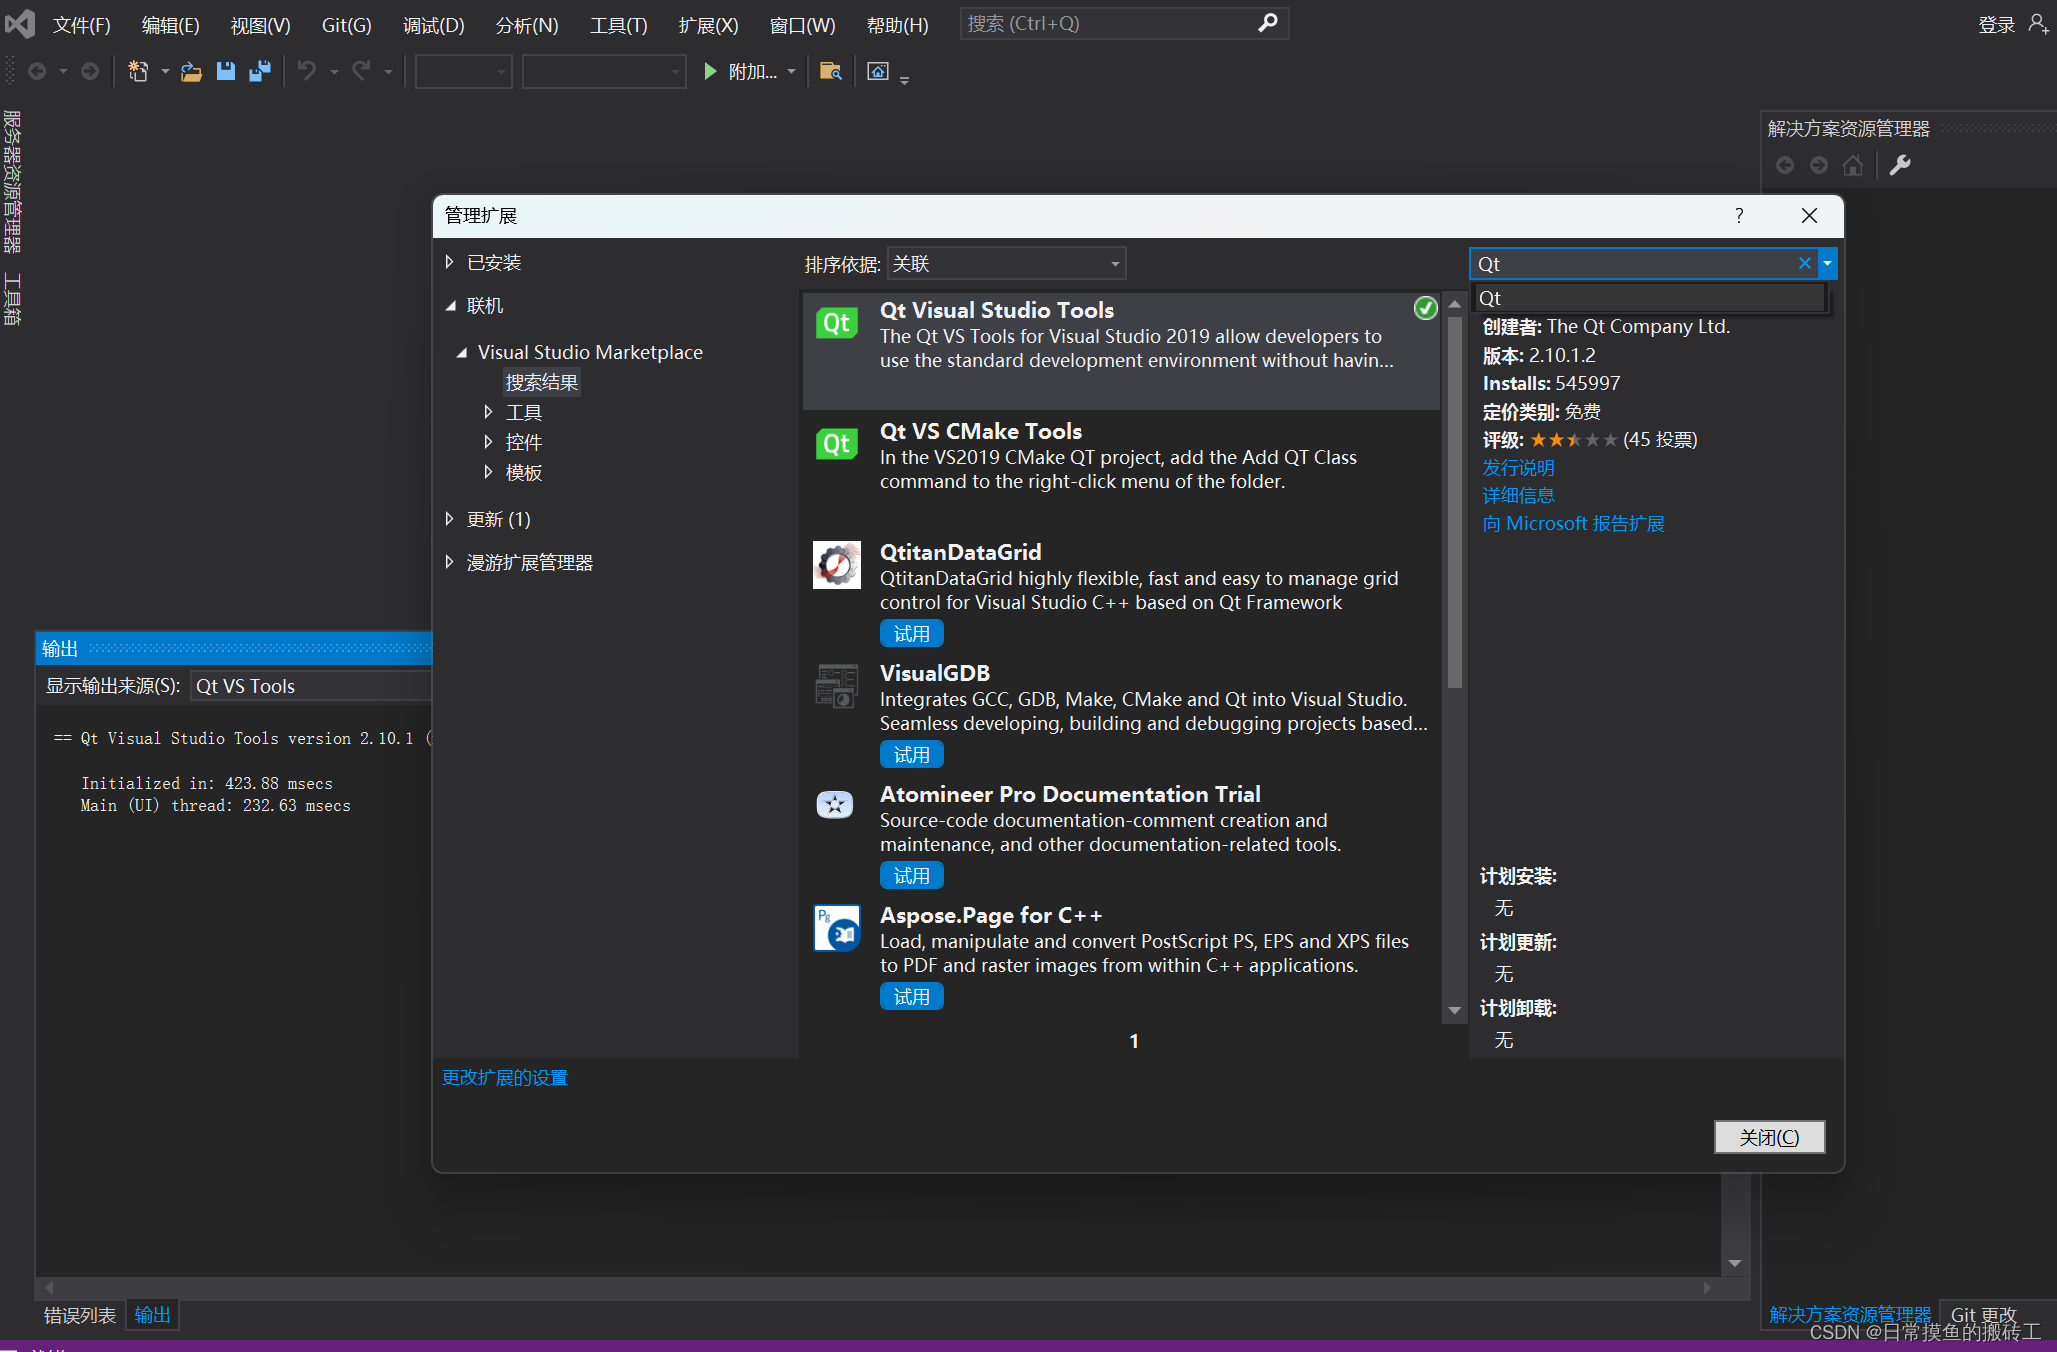Click the screenshot feedback toolbar icon
Image resolution: width=2057 pixels, height=1352 pixels.
click(878, 71)
